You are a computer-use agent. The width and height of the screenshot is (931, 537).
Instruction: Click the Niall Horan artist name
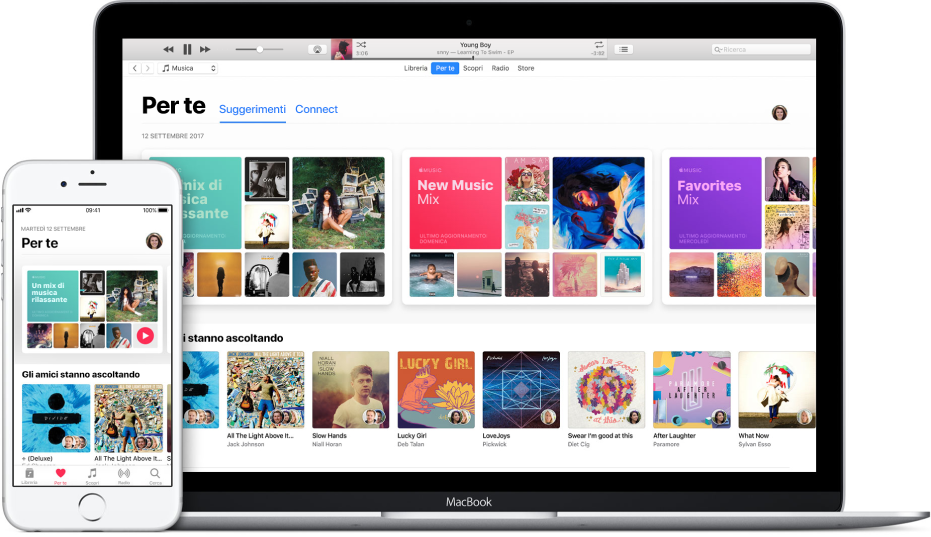pyautogui.click(x=327, y=444)
